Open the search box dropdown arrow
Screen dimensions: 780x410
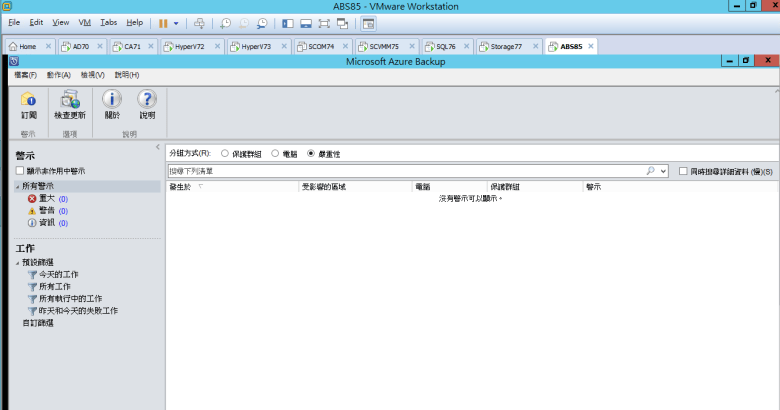pos(662,172)
